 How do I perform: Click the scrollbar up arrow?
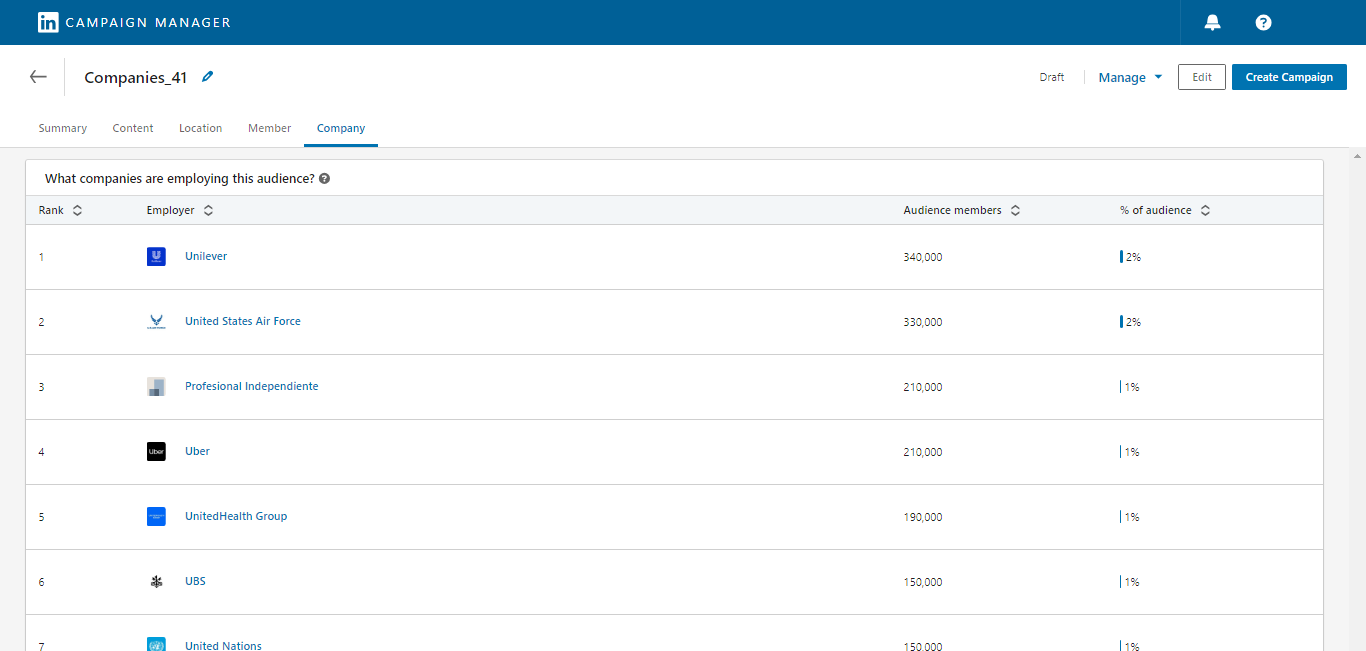1357,157
